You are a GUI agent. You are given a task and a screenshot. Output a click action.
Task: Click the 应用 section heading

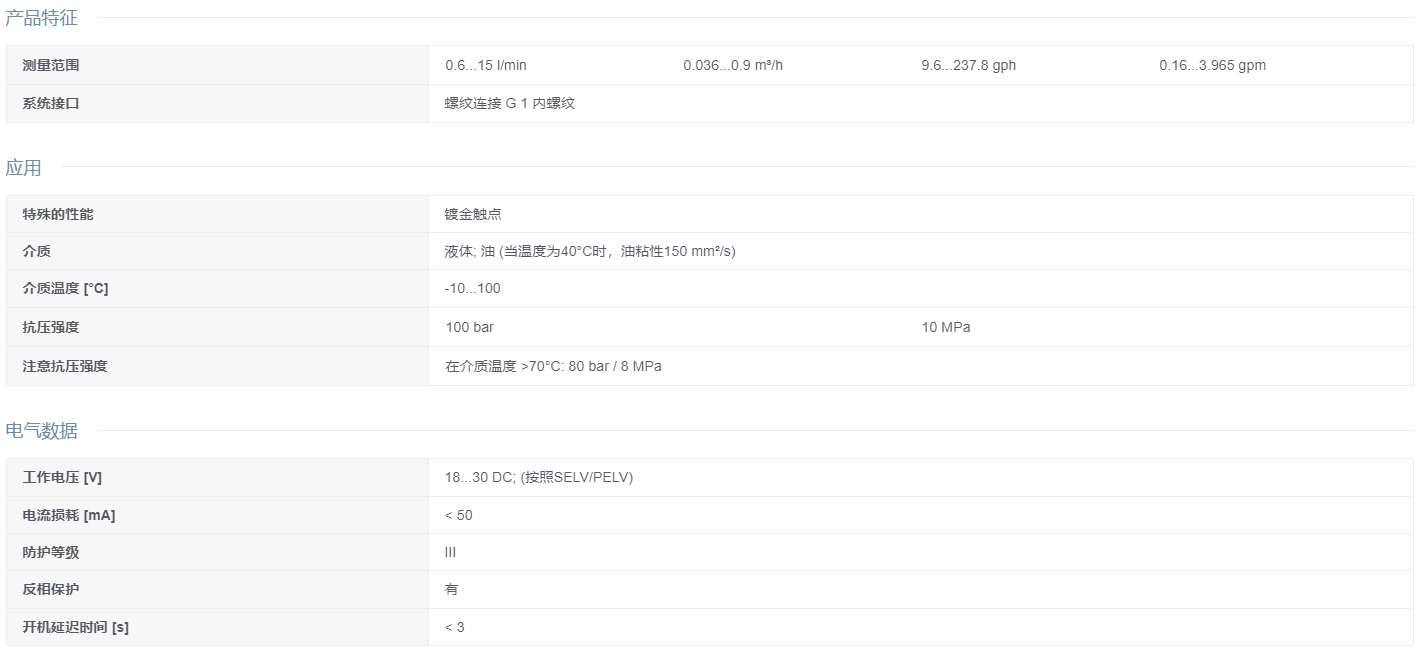(x=24, y=168)
